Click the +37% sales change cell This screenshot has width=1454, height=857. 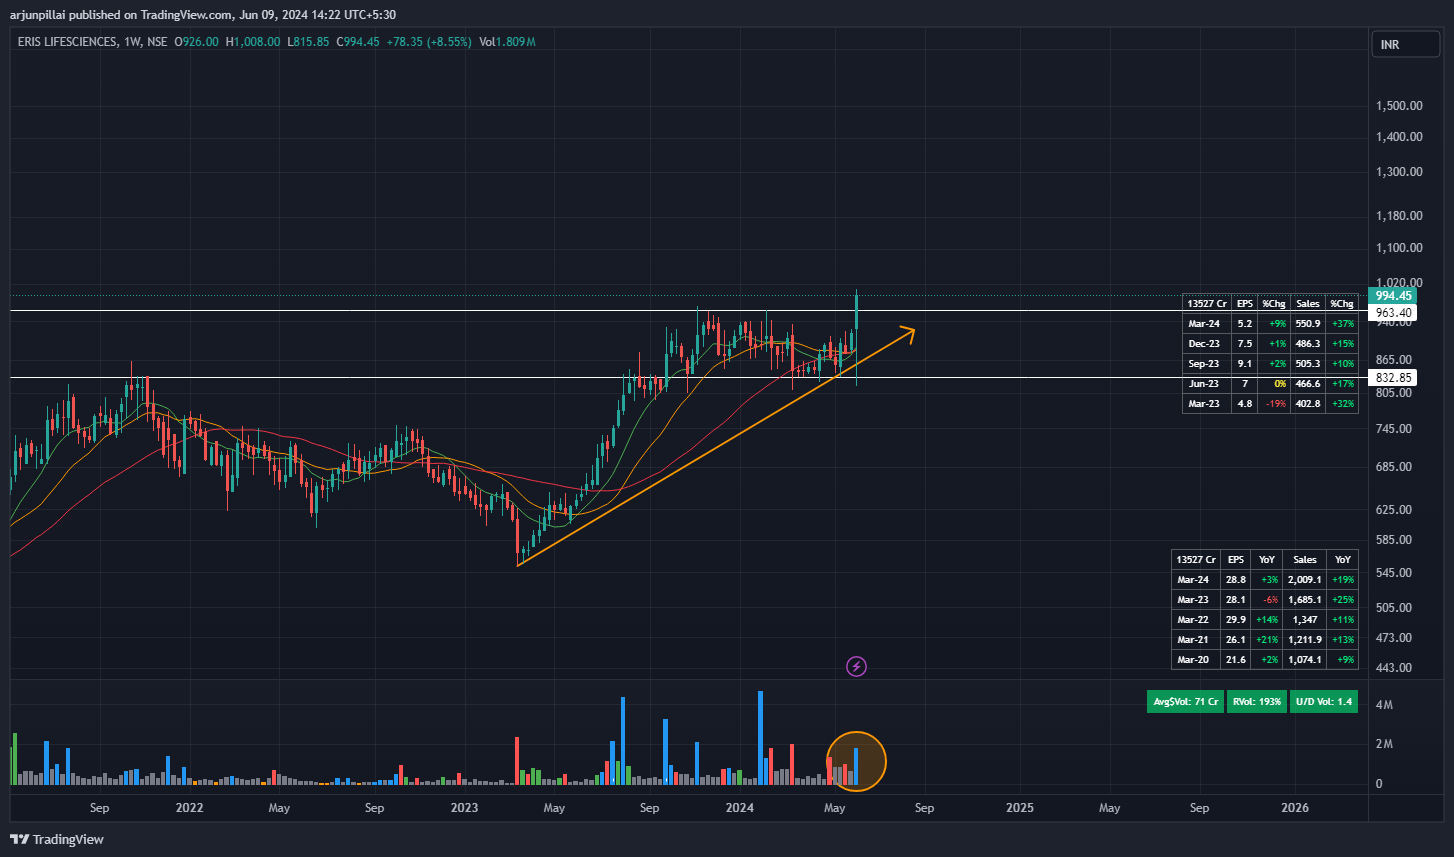[x=1341, y=324]
